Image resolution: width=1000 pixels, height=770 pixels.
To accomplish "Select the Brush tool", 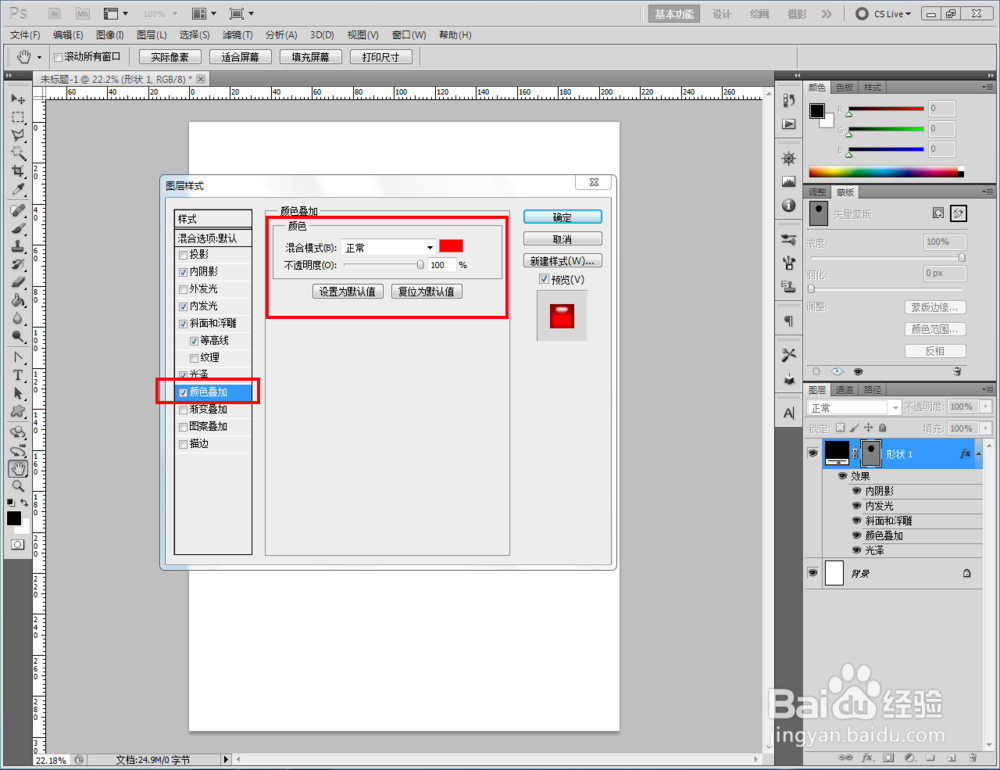I will [18, 228].
